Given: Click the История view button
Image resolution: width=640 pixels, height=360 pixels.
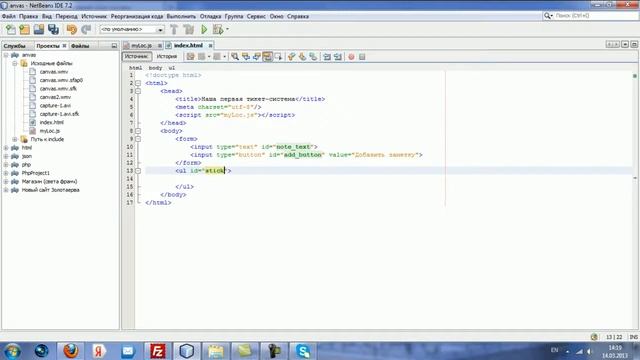Looking at the screenshot, I should click(167, 56).
